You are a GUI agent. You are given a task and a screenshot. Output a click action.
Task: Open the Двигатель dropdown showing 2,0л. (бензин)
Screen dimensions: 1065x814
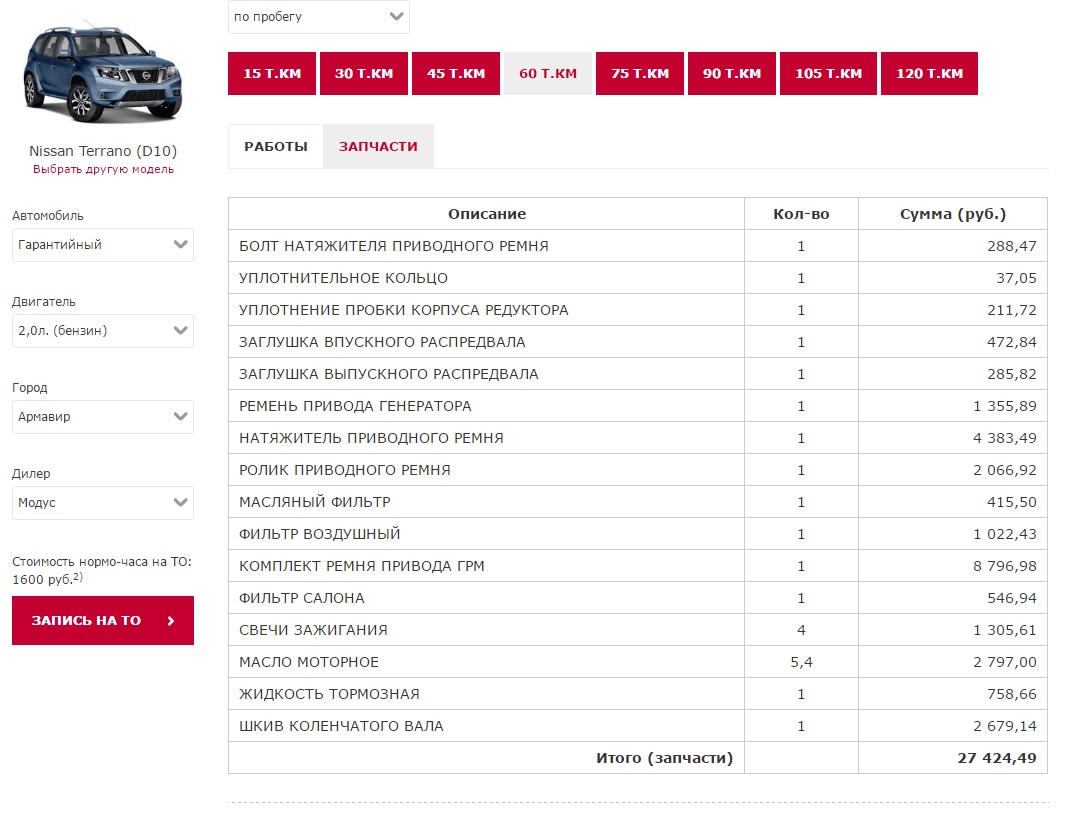103,331
